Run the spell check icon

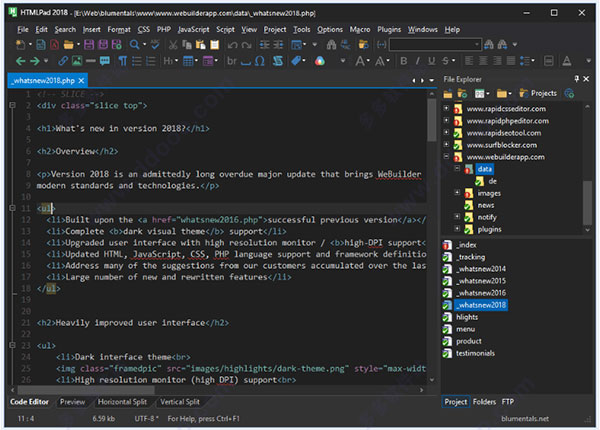155,45
